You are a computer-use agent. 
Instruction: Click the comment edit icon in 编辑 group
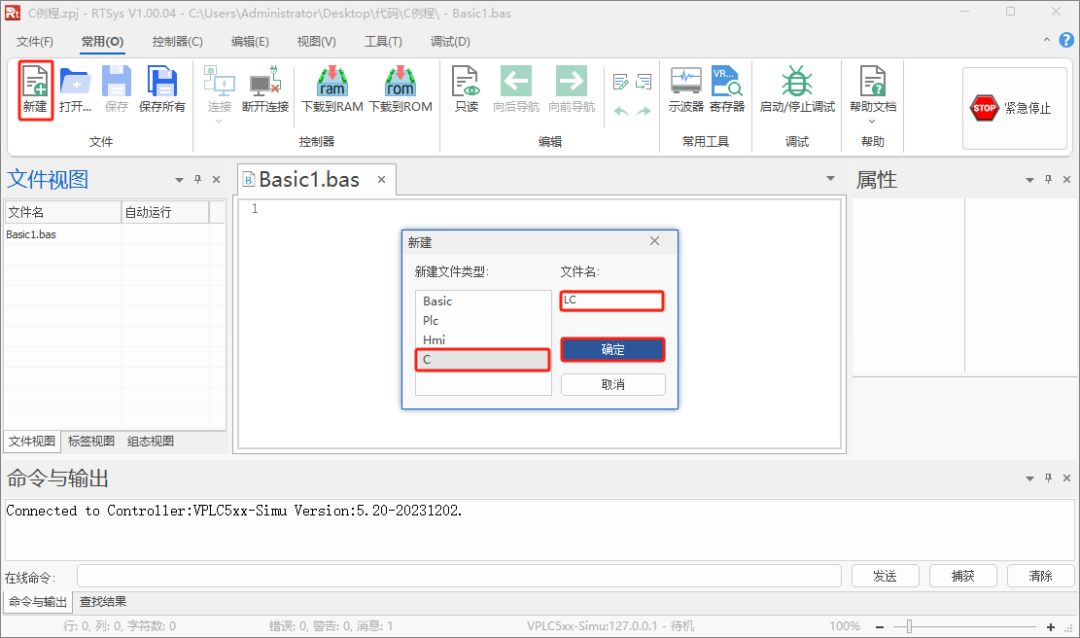coord(621,82)
